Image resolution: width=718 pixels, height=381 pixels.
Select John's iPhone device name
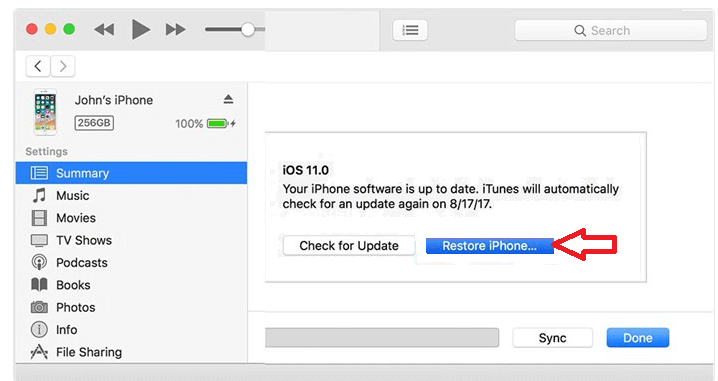[114, 100]
